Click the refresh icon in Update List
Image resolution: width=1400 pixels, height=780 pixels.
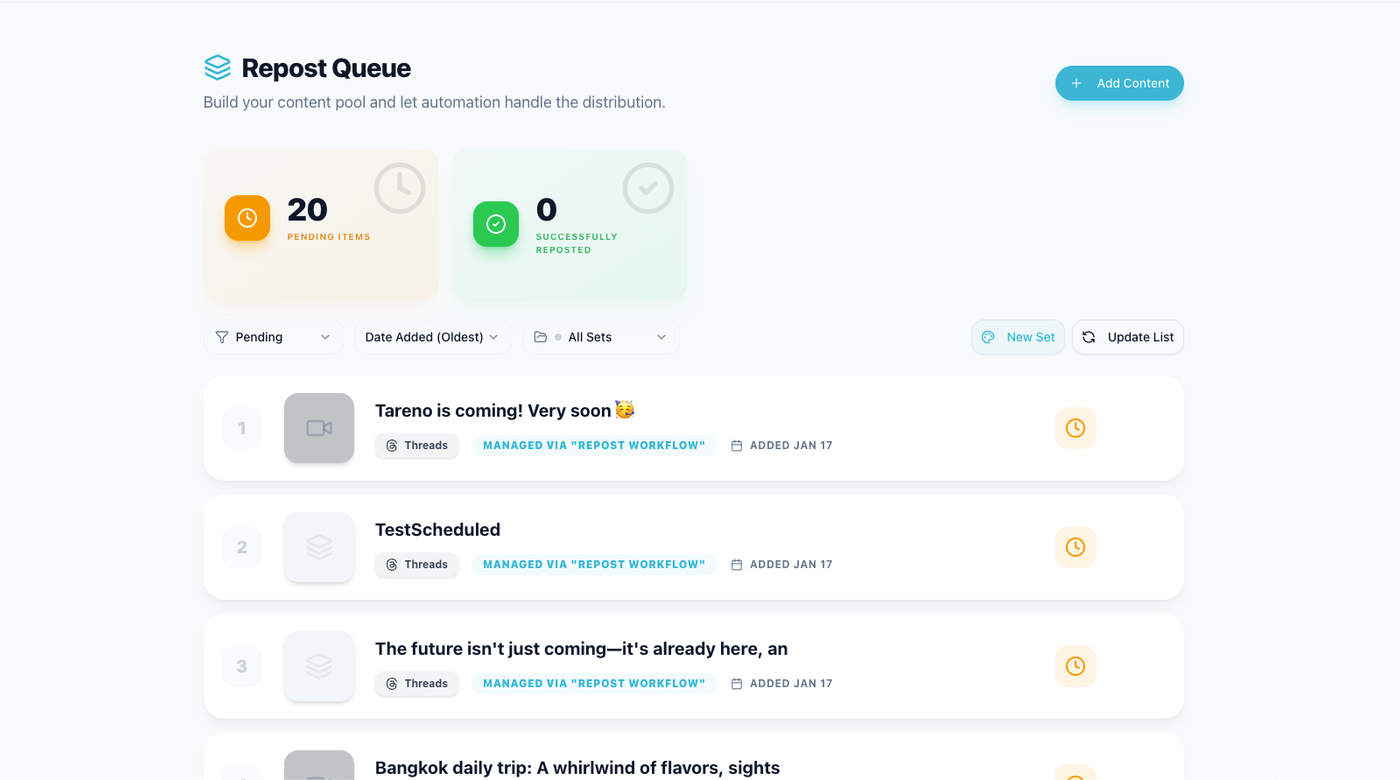1089,337
